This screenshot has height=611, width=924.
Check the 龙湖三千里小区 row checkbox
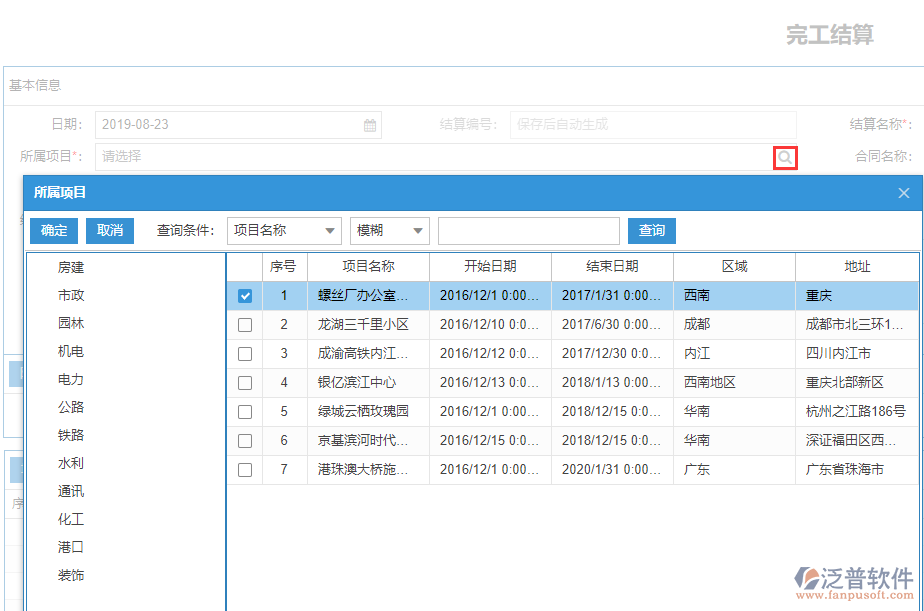click(x=245, y=324)
